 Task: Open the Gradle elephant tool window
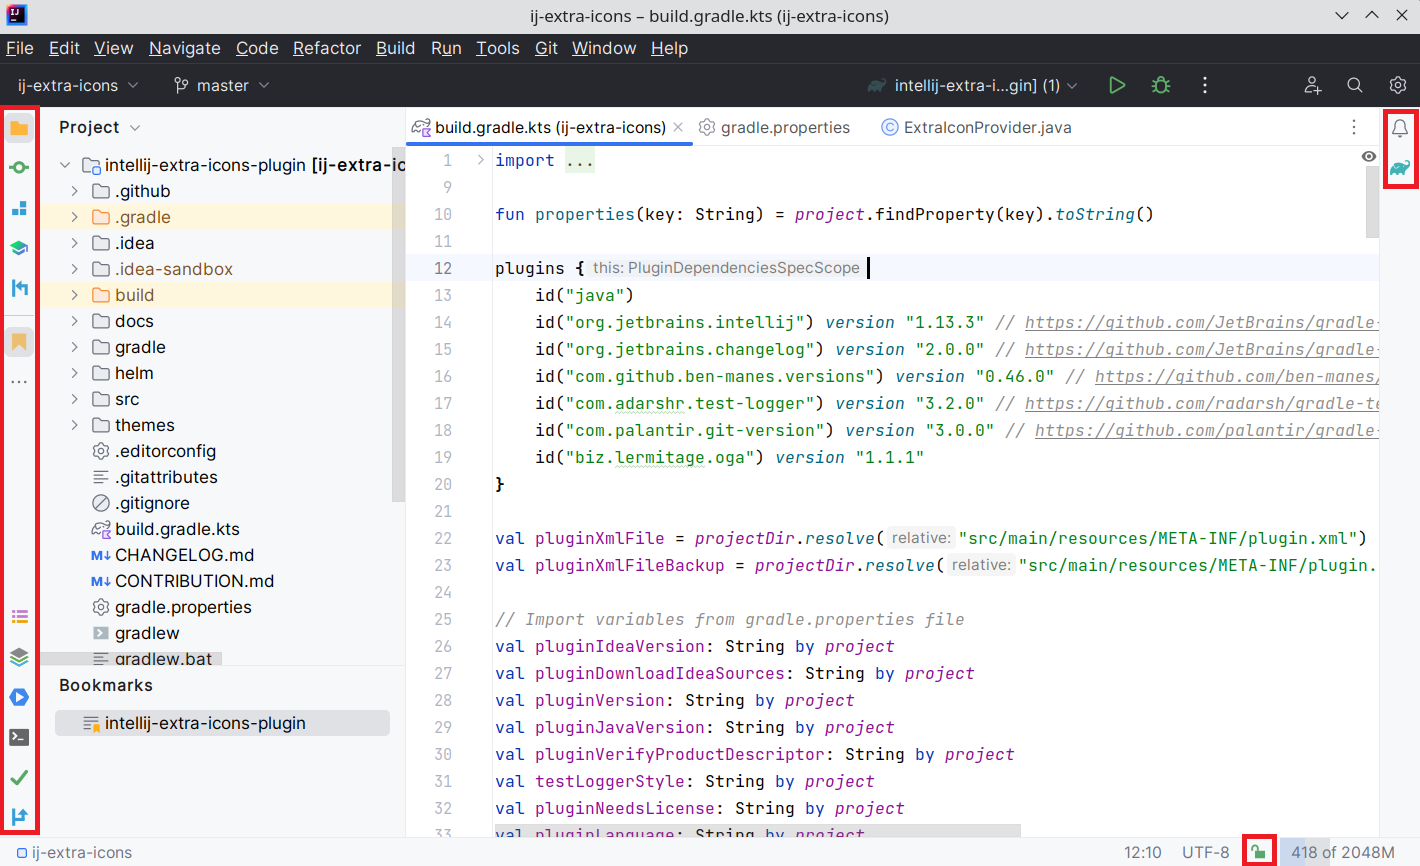point(1400,168)
